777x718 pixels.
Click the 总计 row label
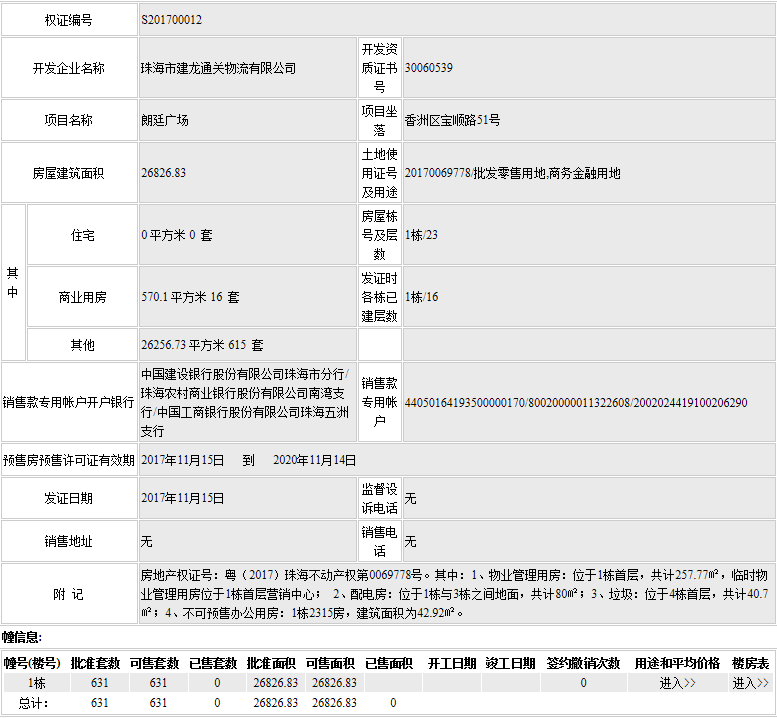click(36, 703)
